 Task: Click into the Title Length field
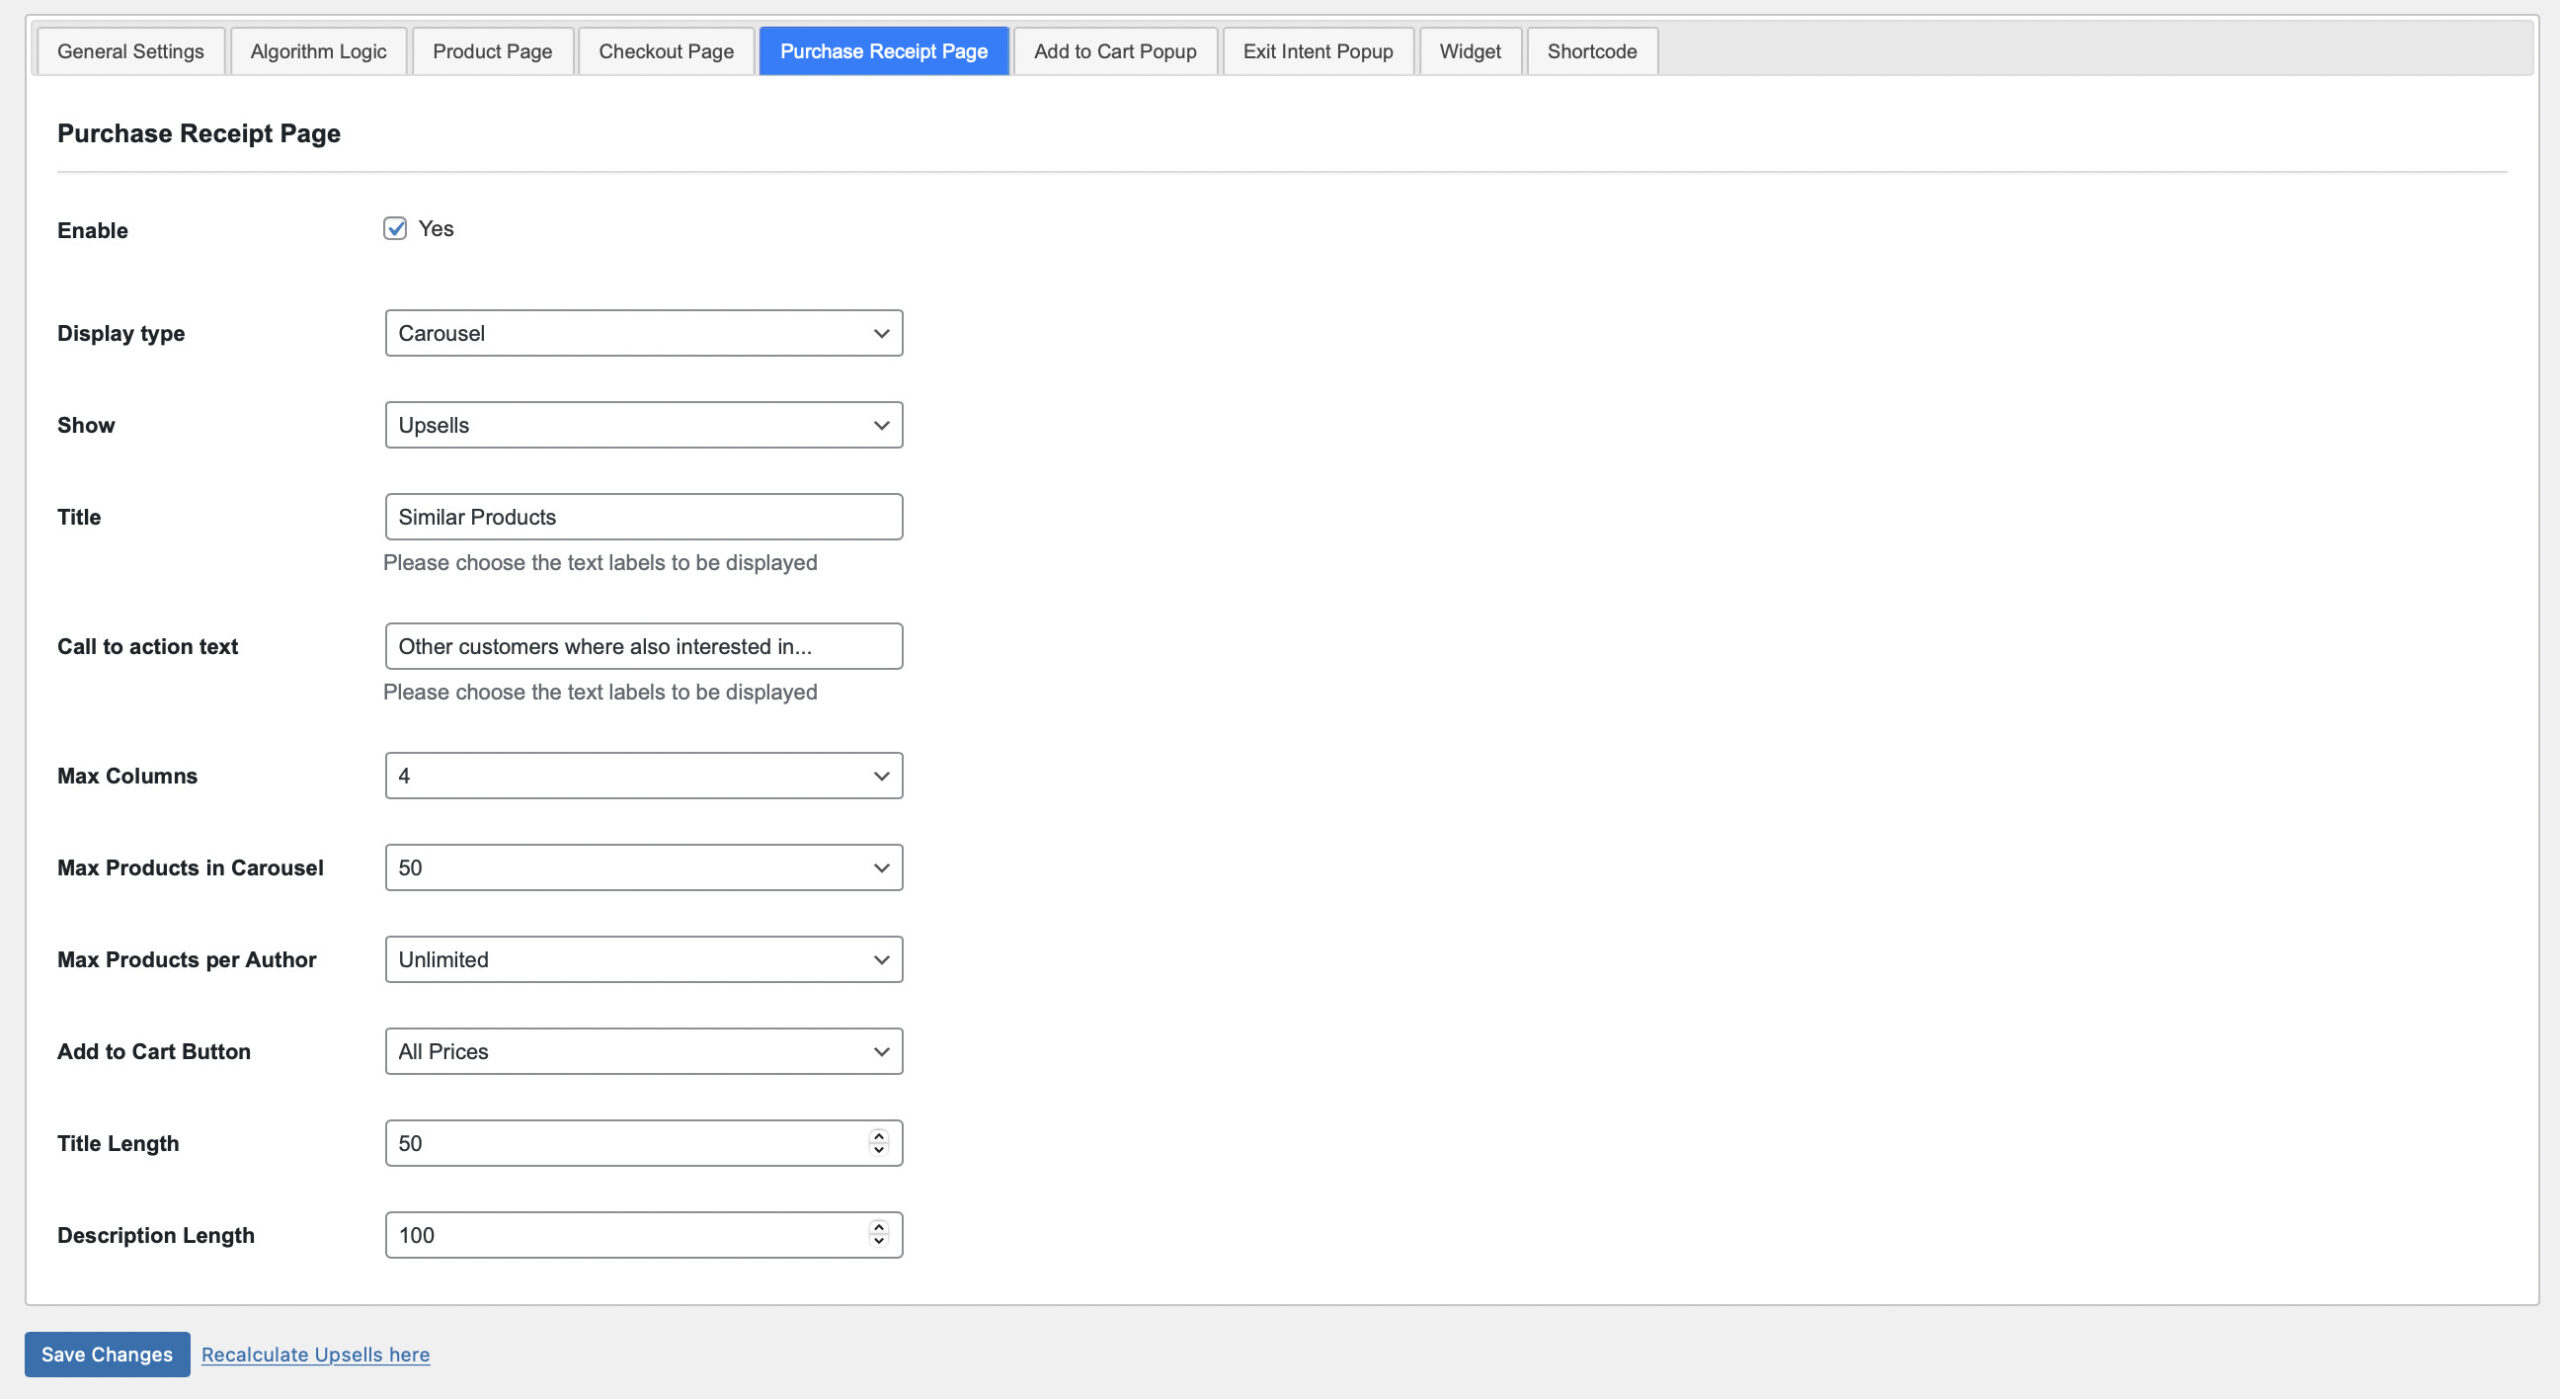click(x=644, y=1144)
